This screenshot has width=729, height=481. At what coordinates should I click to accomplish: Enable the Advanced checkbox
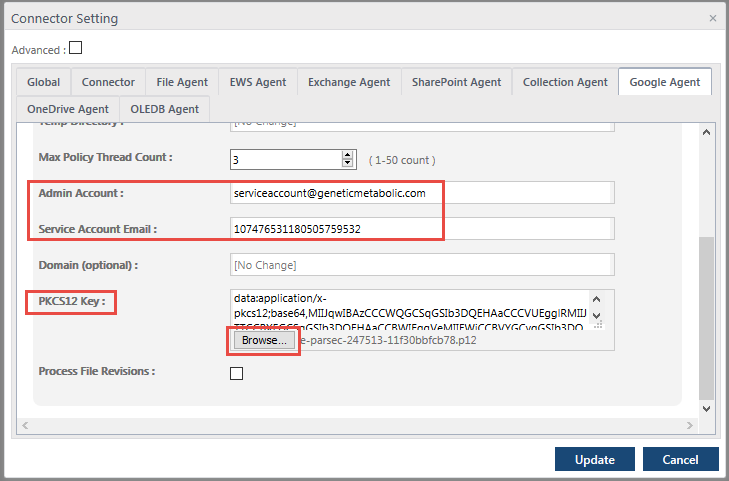pos(75,48)
